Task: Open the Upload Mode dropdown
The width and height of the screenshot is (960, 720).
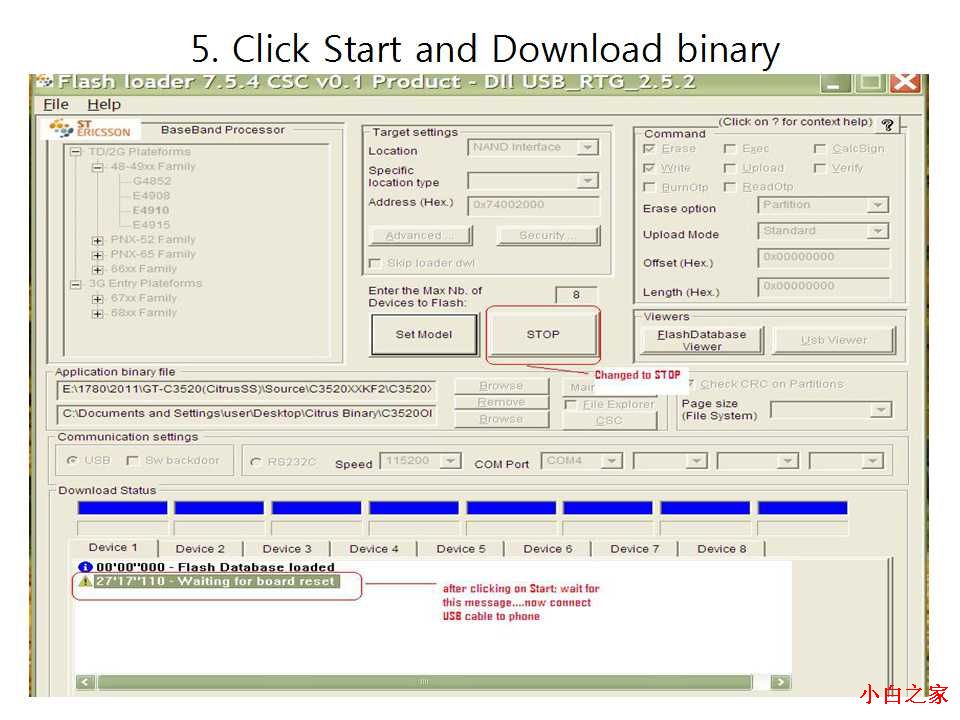Action: (878, 231)
